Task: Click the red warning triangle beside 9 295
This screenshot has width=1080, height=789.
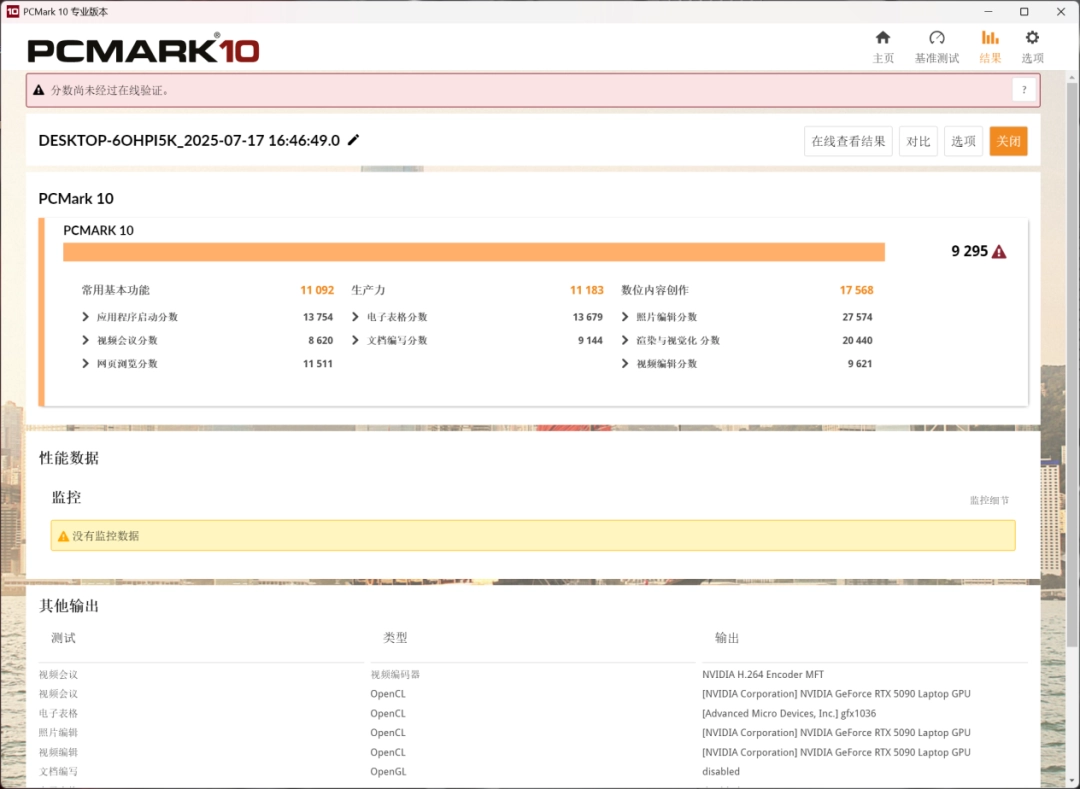Action: 999,252
